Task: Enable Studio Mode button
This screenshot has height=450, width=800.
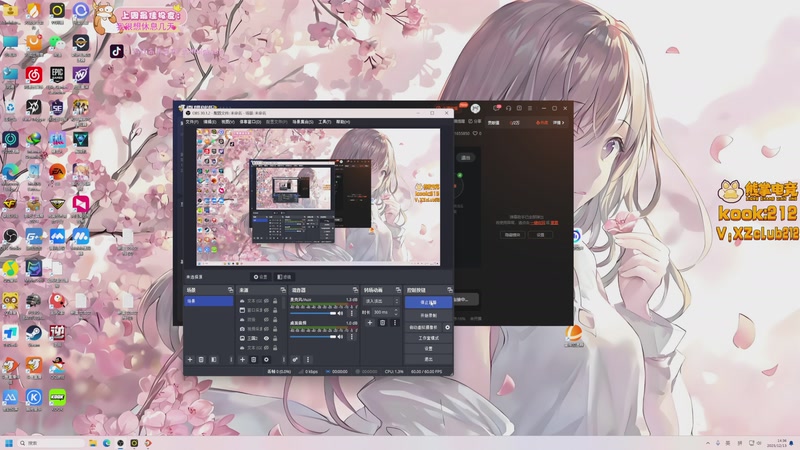Action: click(429, 338)
